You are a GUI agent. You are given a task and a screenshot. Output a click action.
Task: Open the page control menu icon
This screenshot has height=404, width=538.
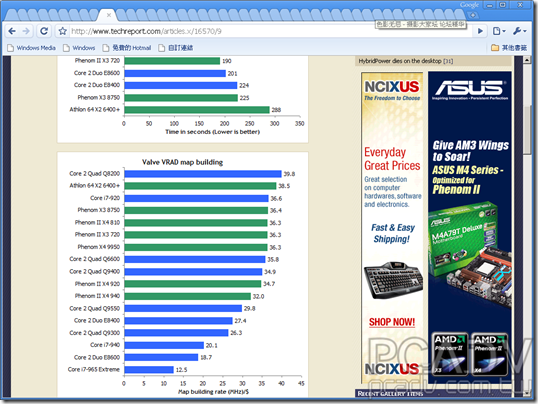point(499,31)
